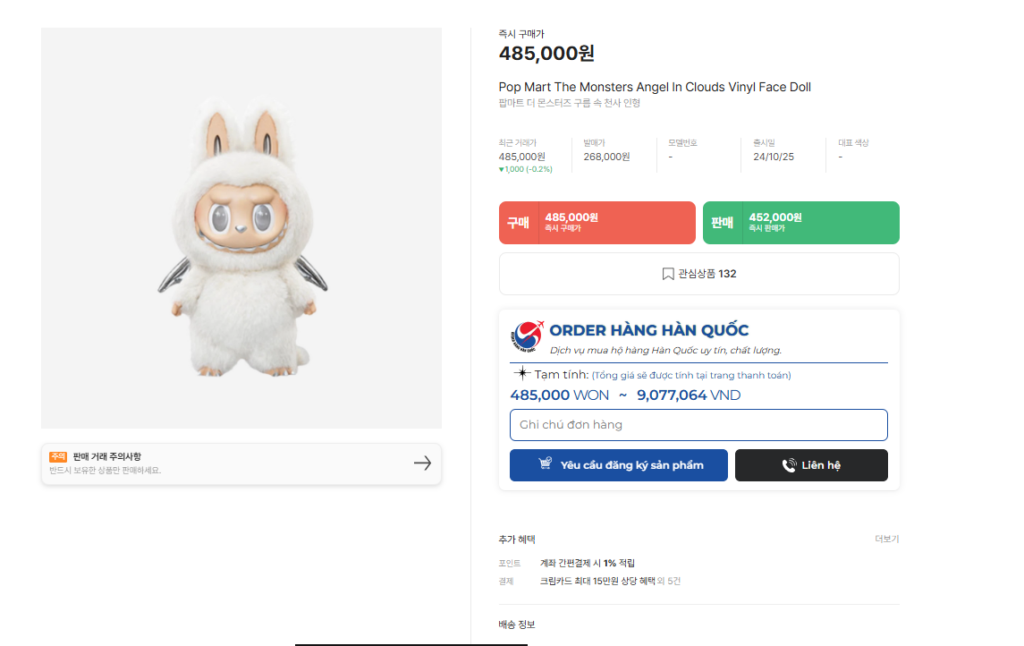1024x646 pixels.
Task: Click the 배송 정보 section heading
Action: coord(517,625)
